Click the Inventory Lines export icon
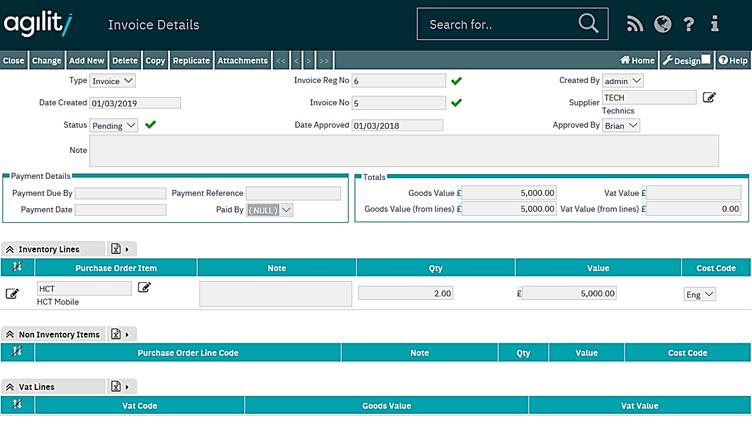This screenshot has width=752, height=424. 116,249
